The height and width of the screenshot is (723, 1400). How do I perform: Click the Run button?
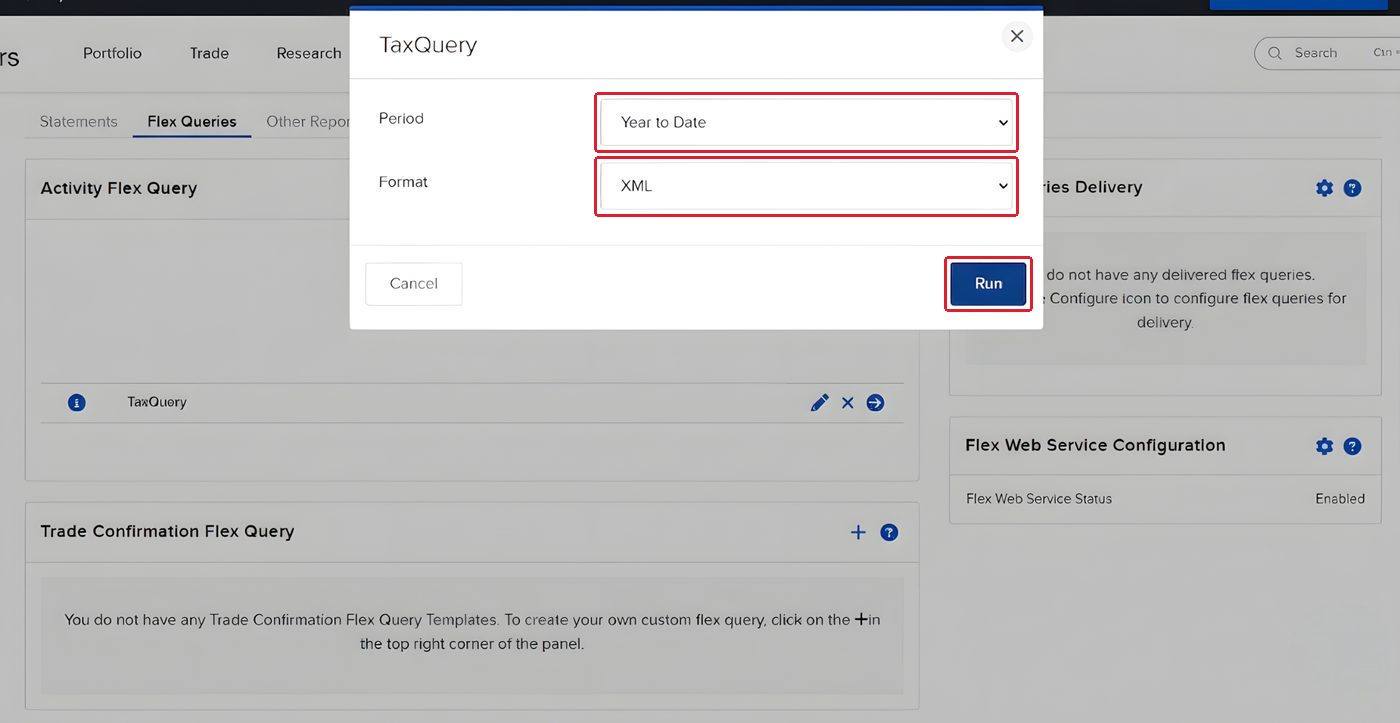(988, 284)
